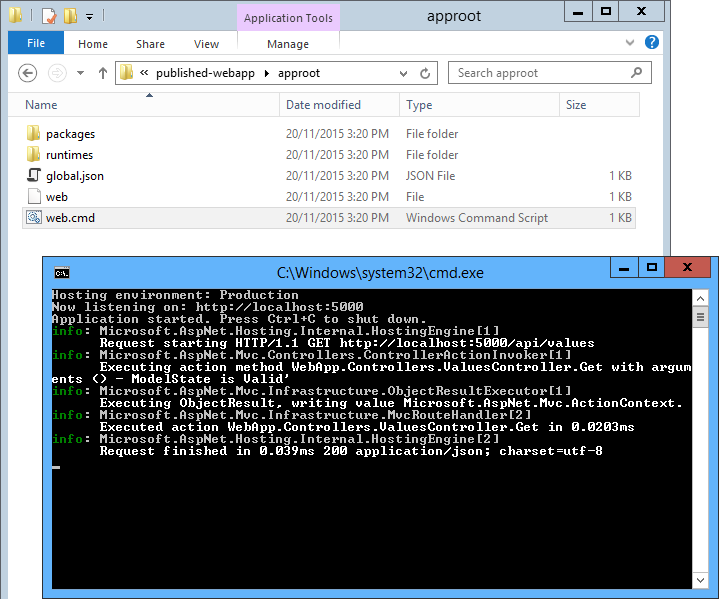
Task: Click 'Hosting environment: Production' console line
Action: point(175,294)
